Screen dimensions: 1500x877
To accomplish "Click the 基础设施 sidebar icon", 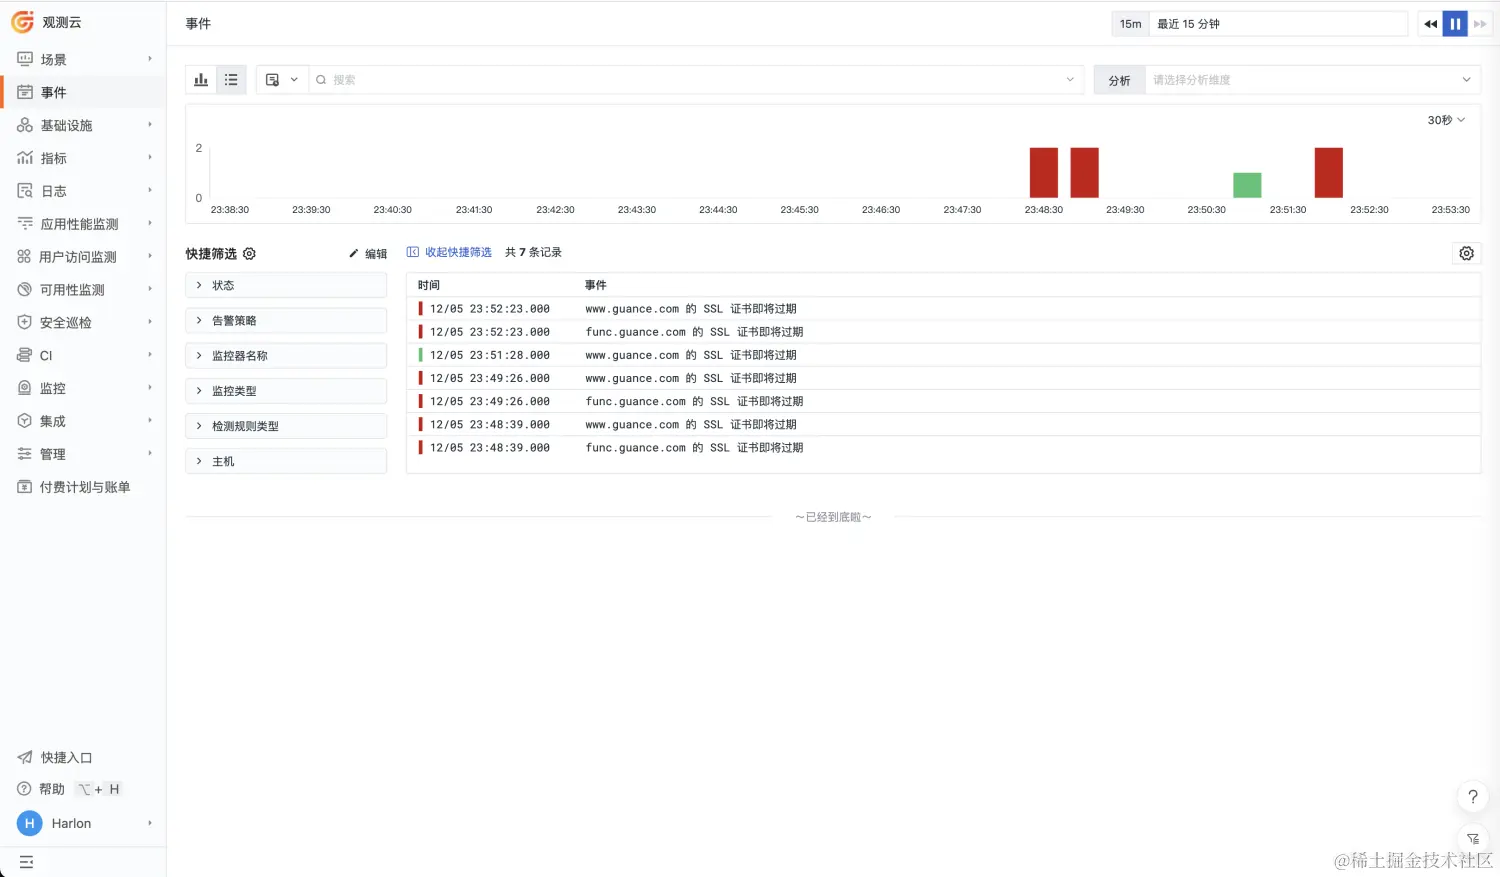I will 25,125.
